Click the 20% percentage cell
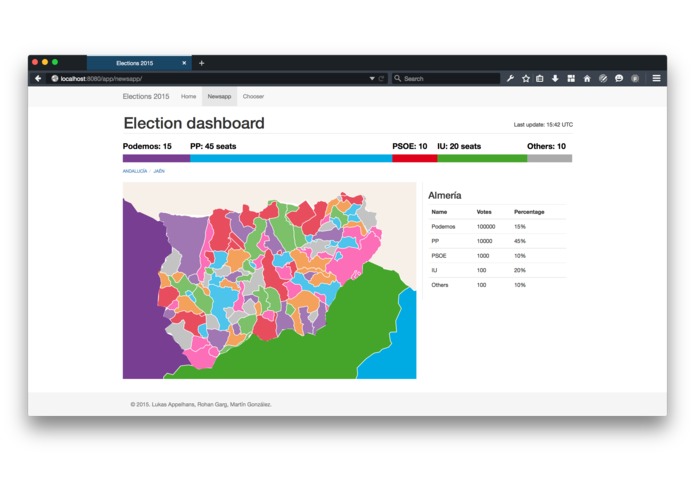The image size is (695, 494). click(520, 270)
